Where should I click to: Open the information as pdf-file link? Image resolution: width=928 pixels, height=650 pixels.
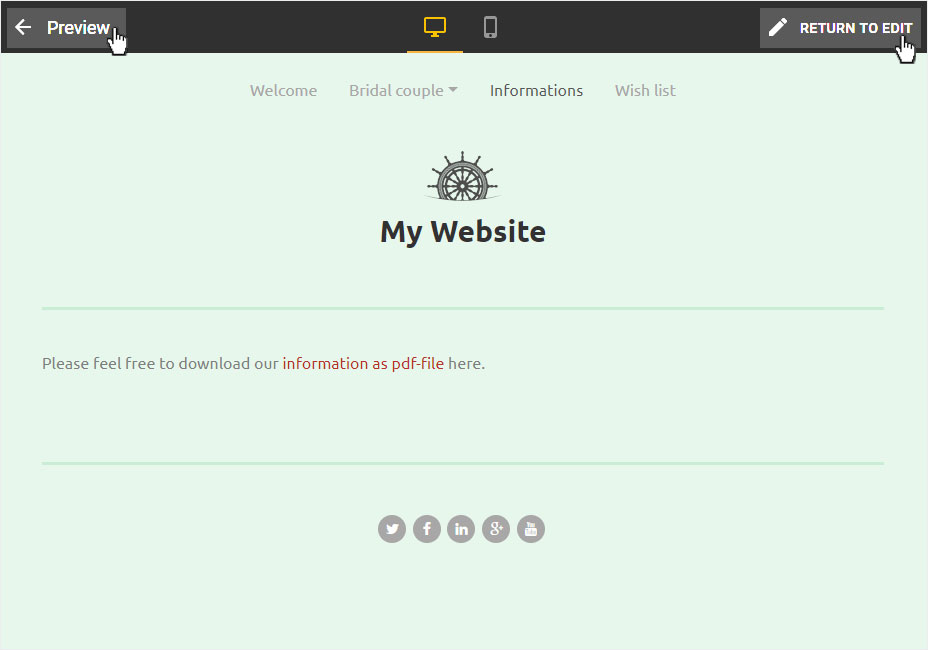(x=363, y=363)
